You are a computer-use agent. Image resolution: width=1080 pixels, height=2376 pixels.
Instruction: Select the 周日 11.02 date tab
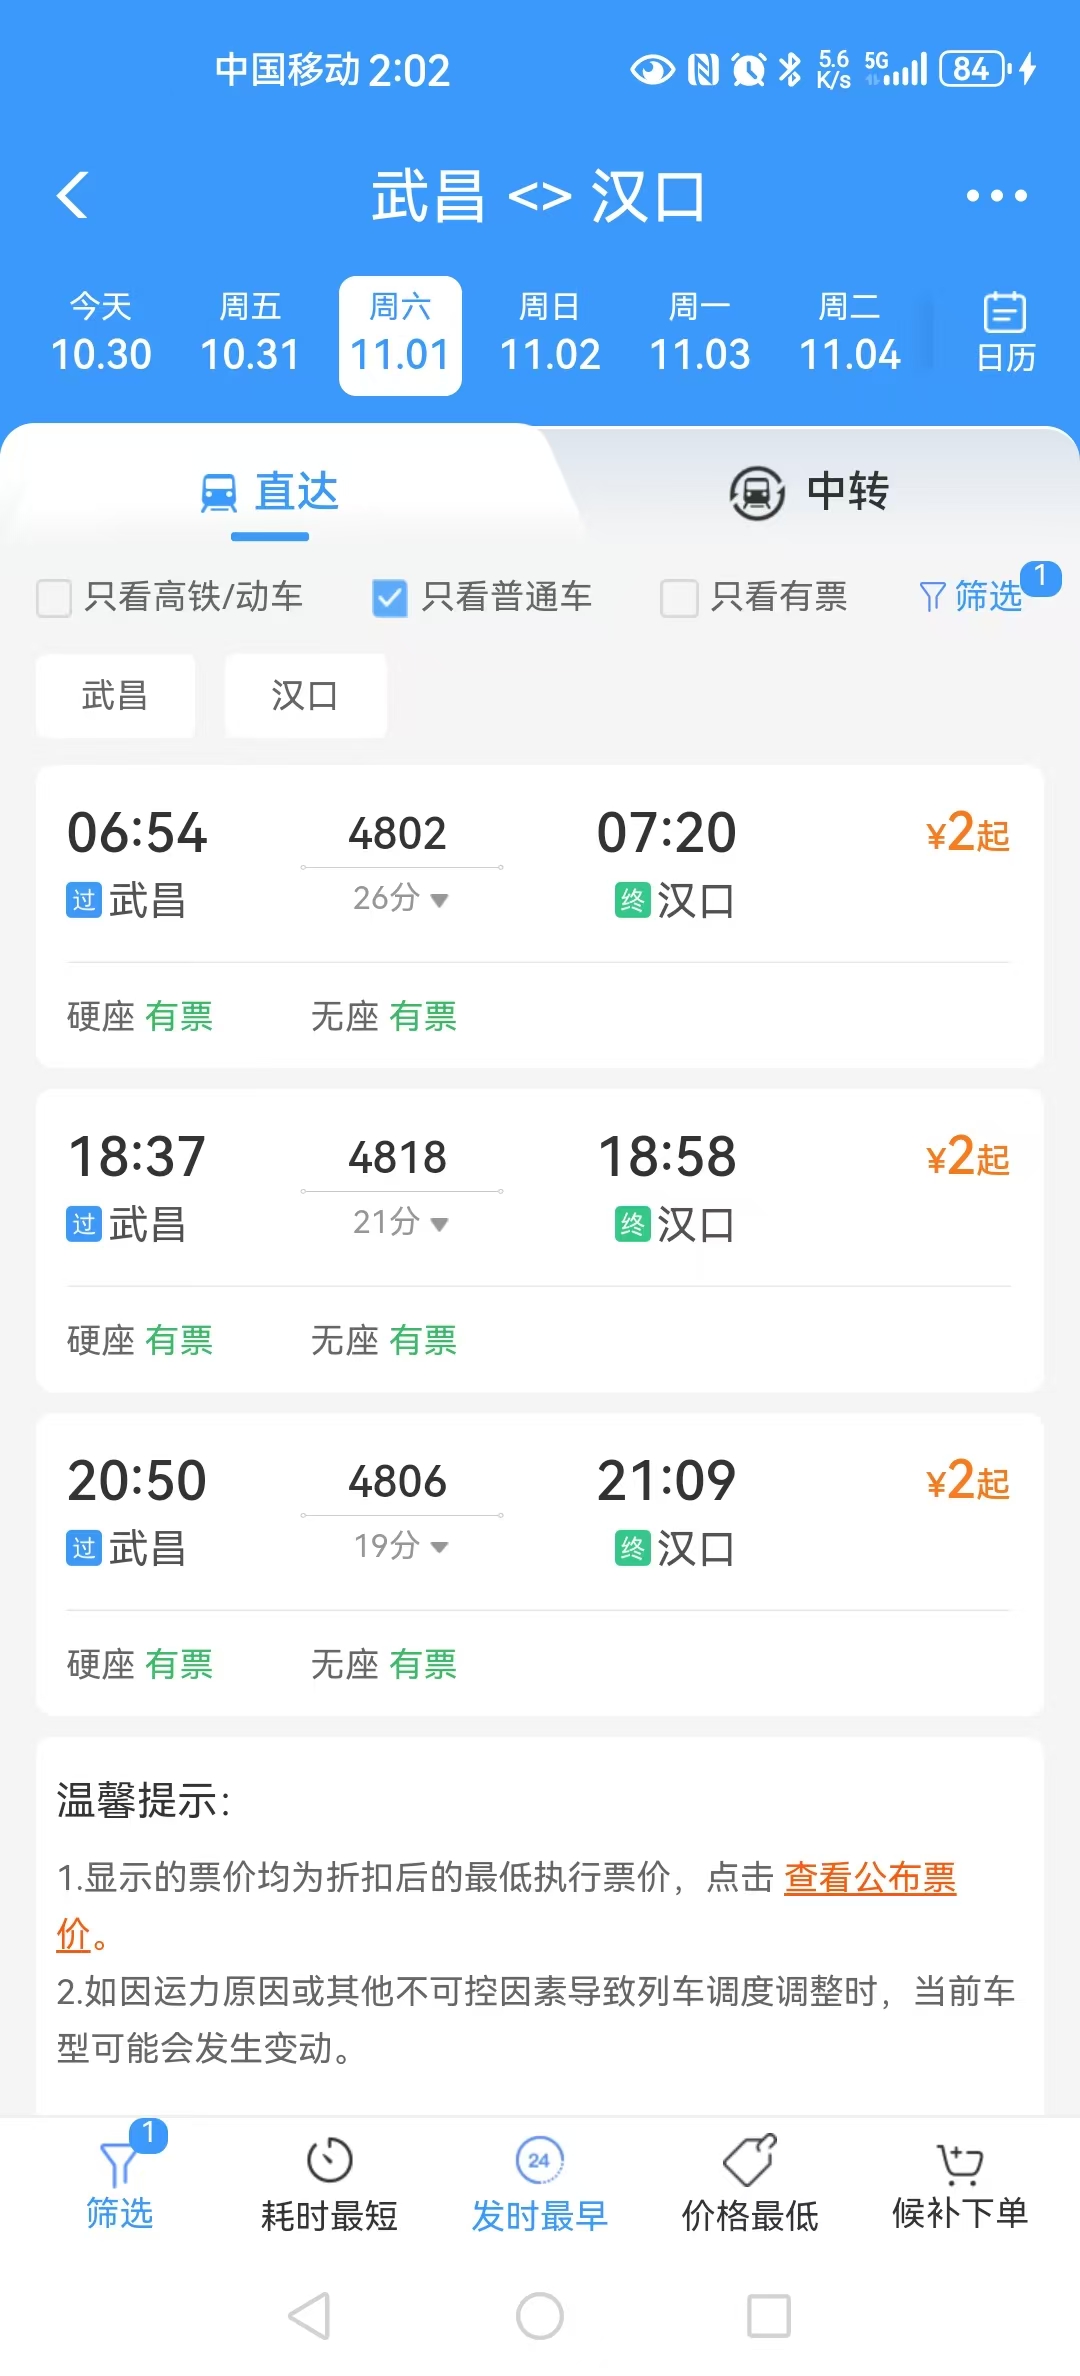point(550,335)
